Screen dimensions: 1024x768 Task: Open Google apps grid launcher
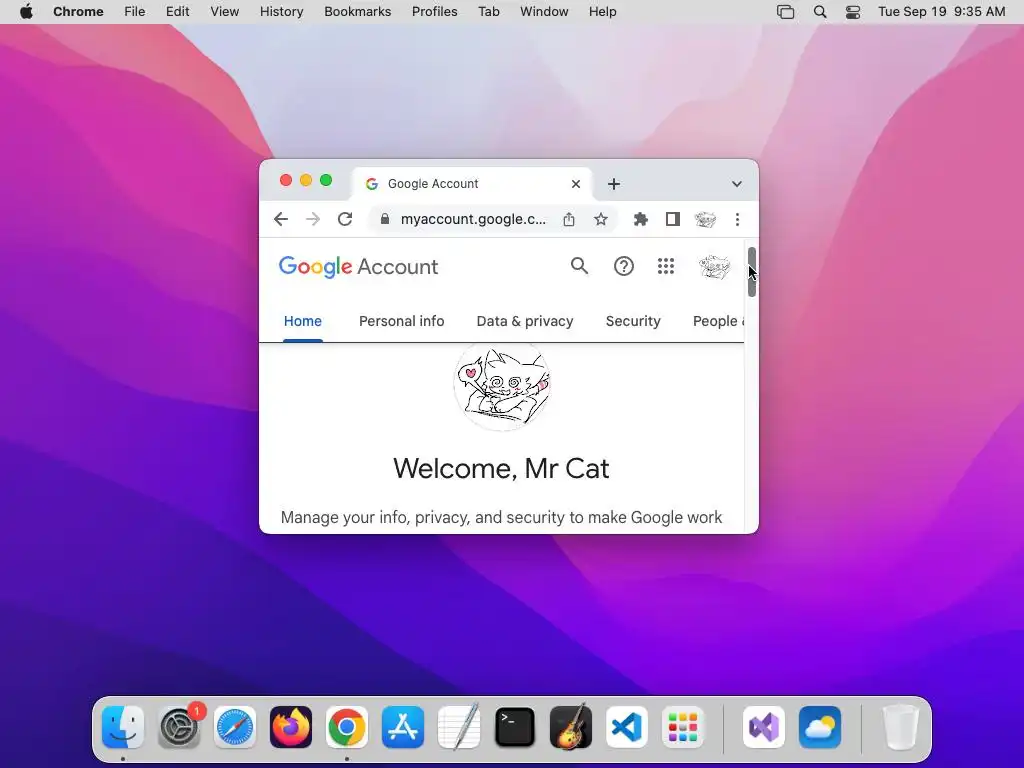pos(665,266)
